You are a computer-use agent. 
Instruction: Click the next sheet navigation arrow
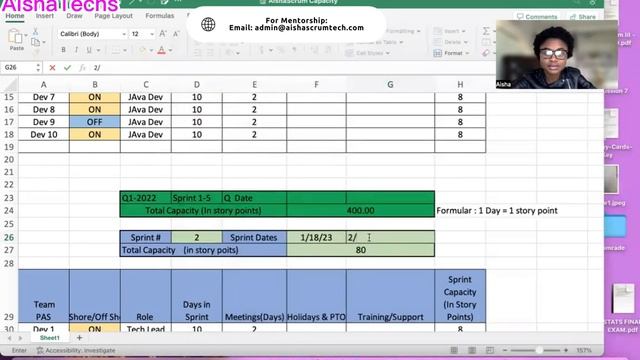point(20,338)
